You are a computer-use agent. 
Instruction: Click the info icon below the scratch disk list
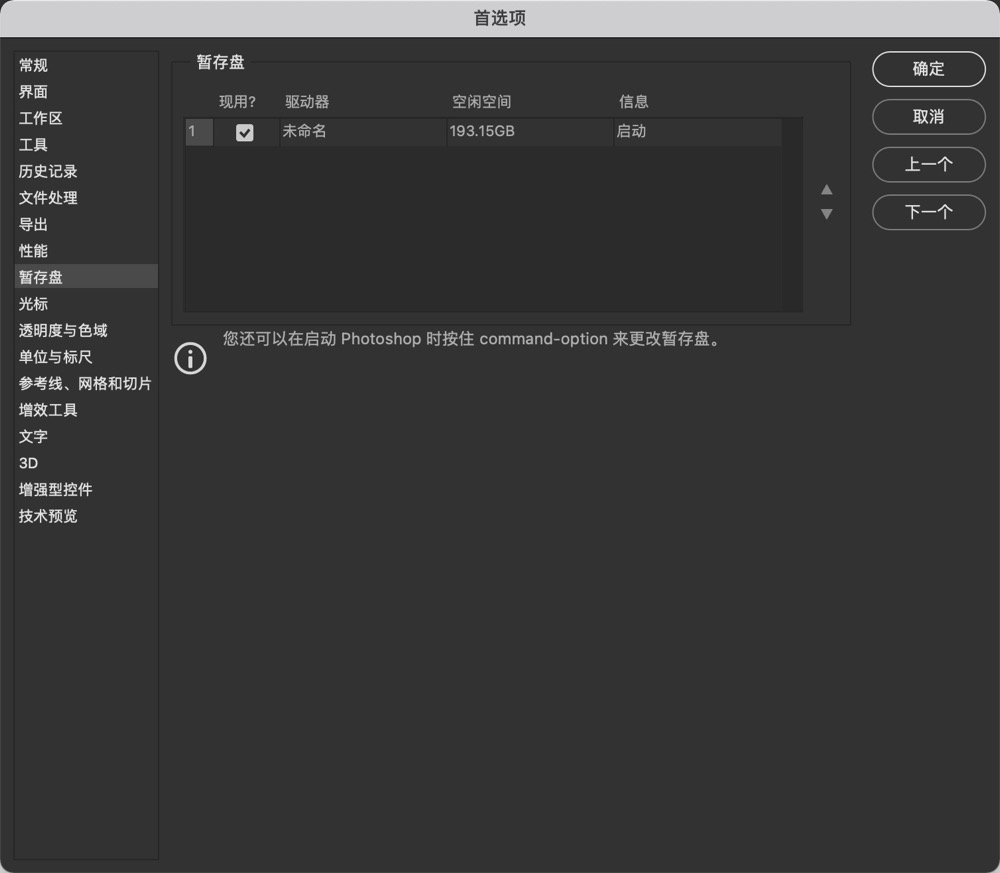(x=190, y=358)
